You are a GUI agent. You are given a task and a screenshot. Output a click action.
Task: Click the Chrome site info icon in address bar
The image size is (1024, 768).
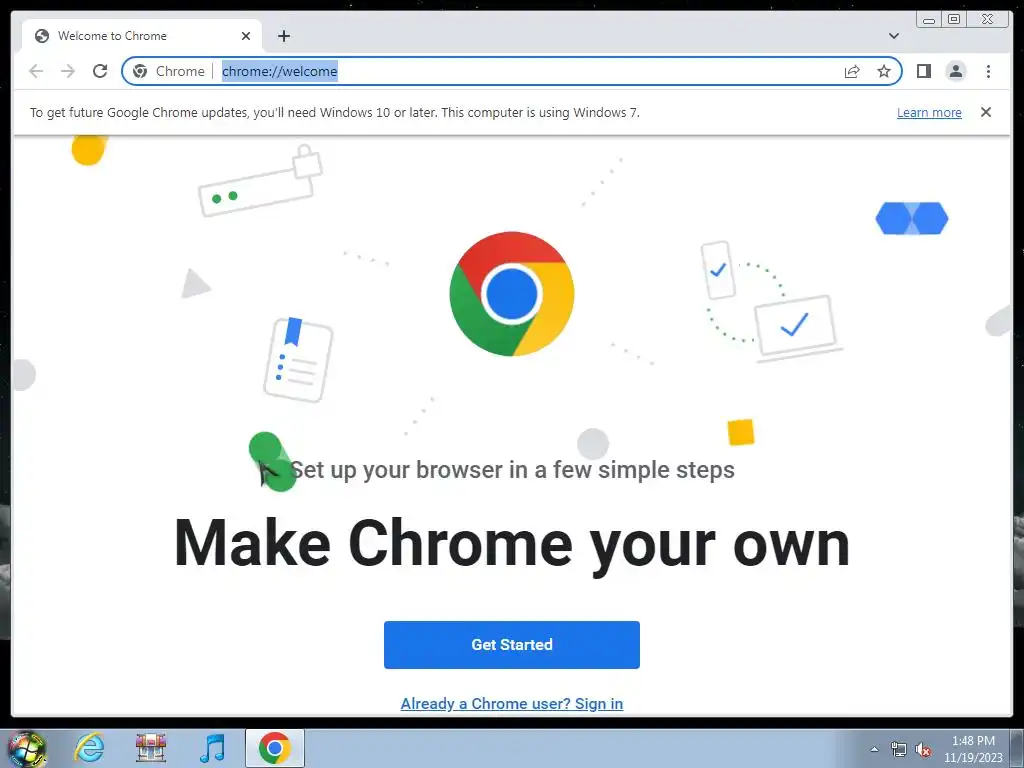tap(140, 71)
